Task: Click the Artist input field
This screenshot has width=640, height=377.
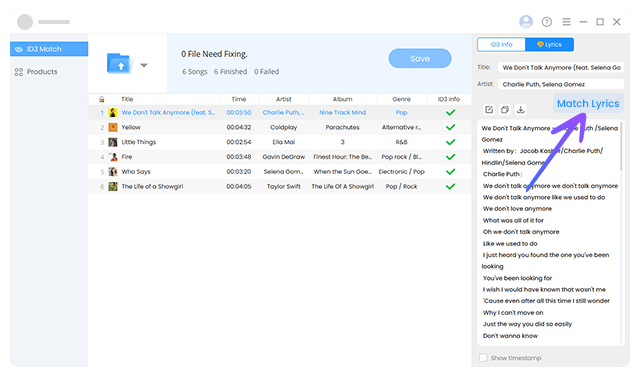Action: pyautogui.click(x=561, y=84)
